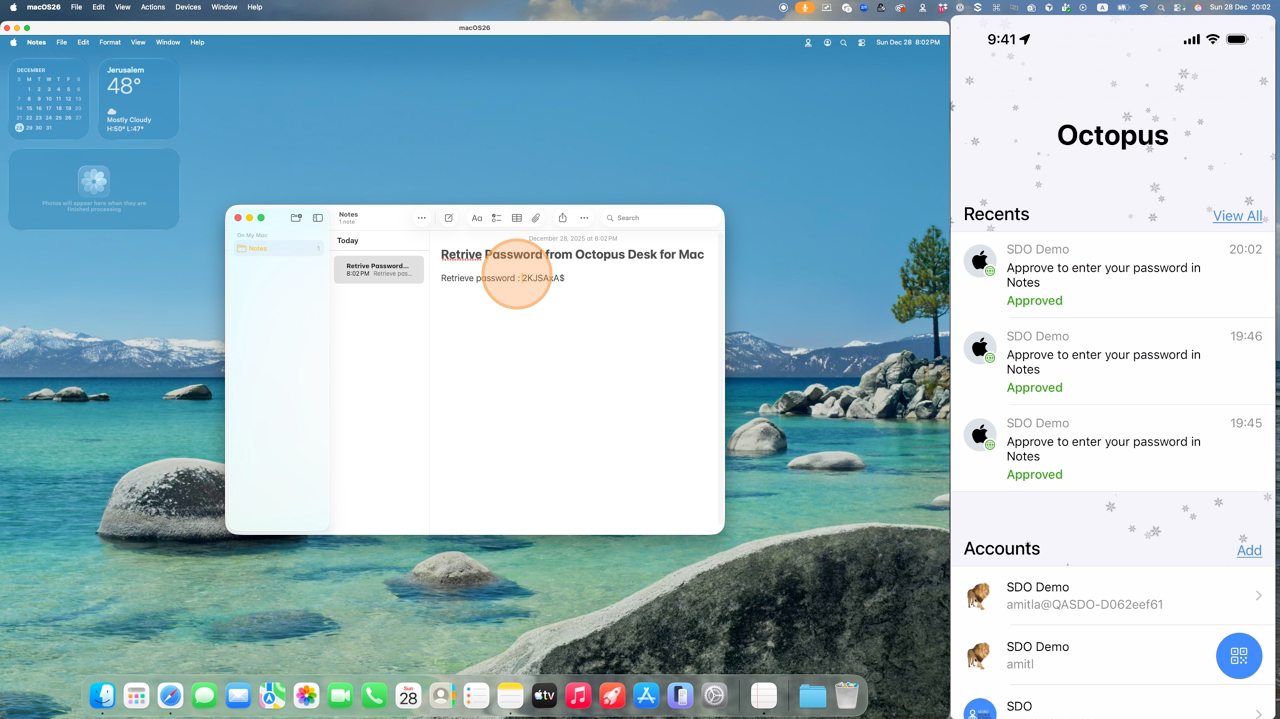The width and height of the screenshot is (1280, 719).
Task: Open the 20:02 SDO Demo approval entry
Action: [x=1115, y=275]
